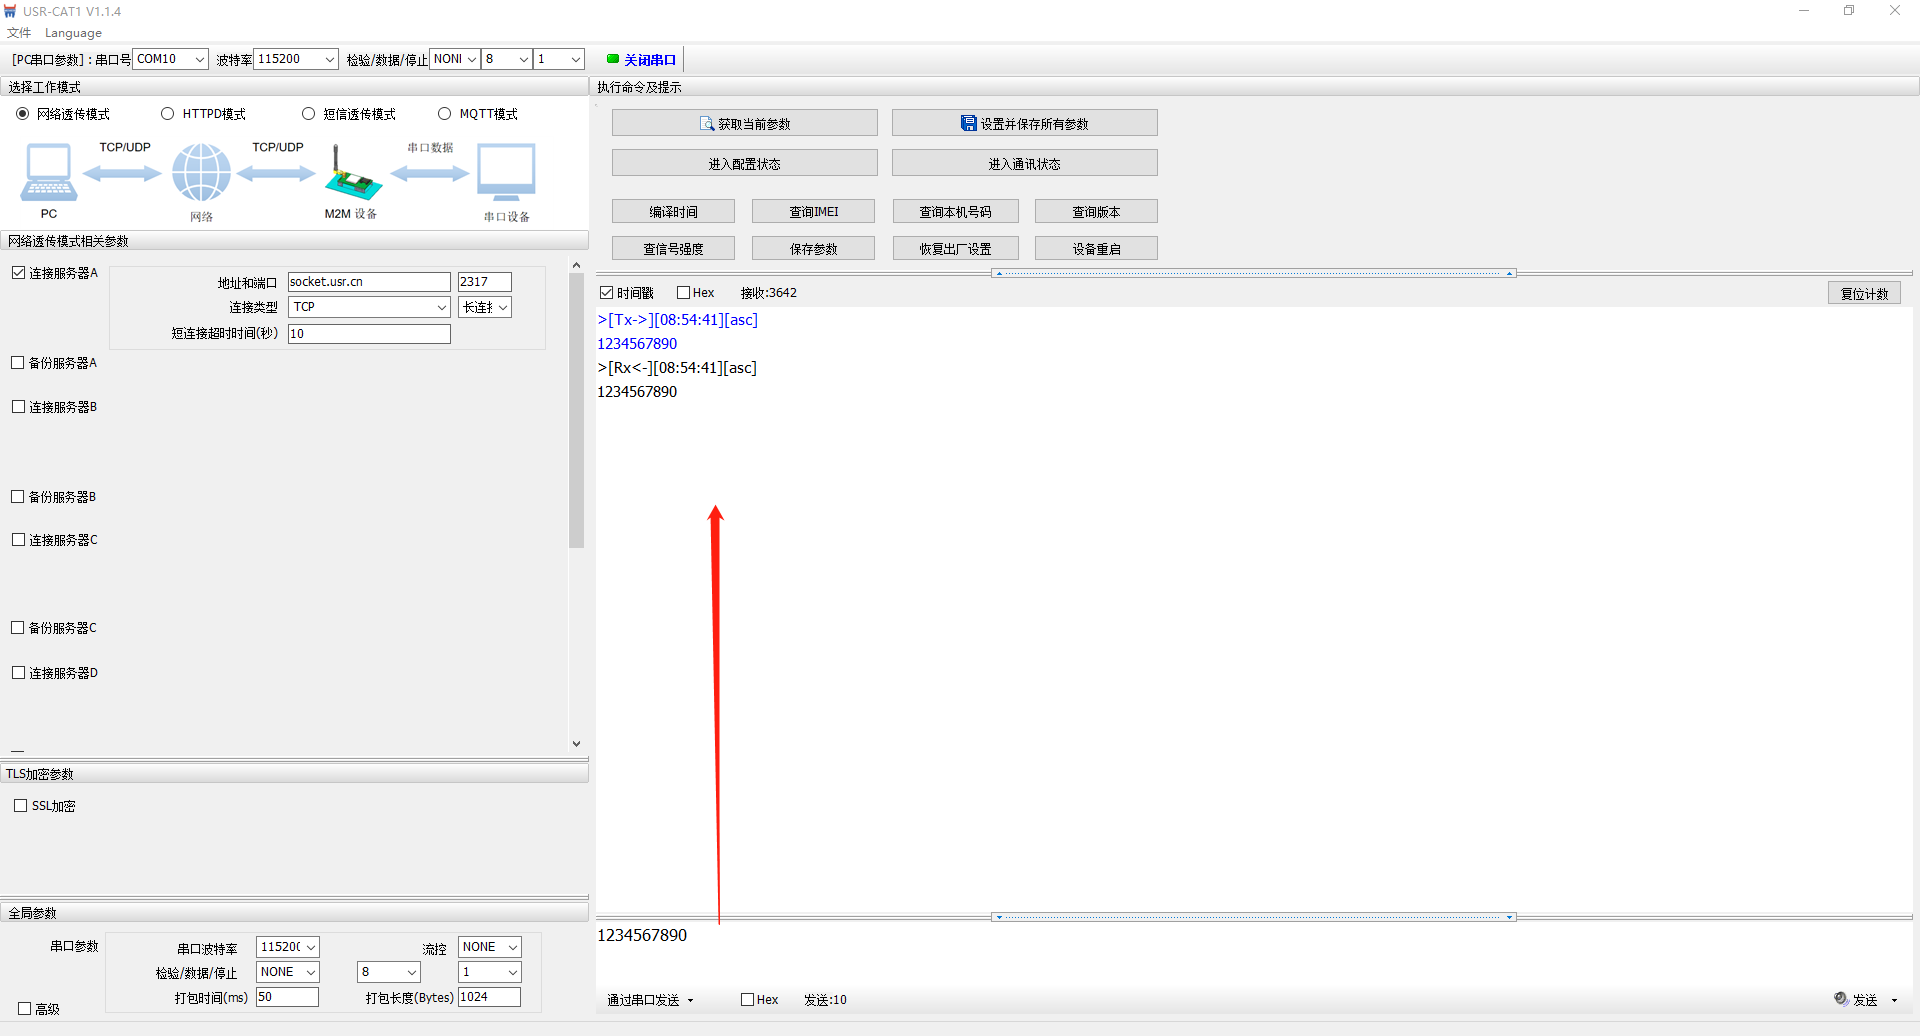The height and width of the screenshot is (1036, 1920).
Task: Click the server list vertical scrollbar
Action: [576, 410]
